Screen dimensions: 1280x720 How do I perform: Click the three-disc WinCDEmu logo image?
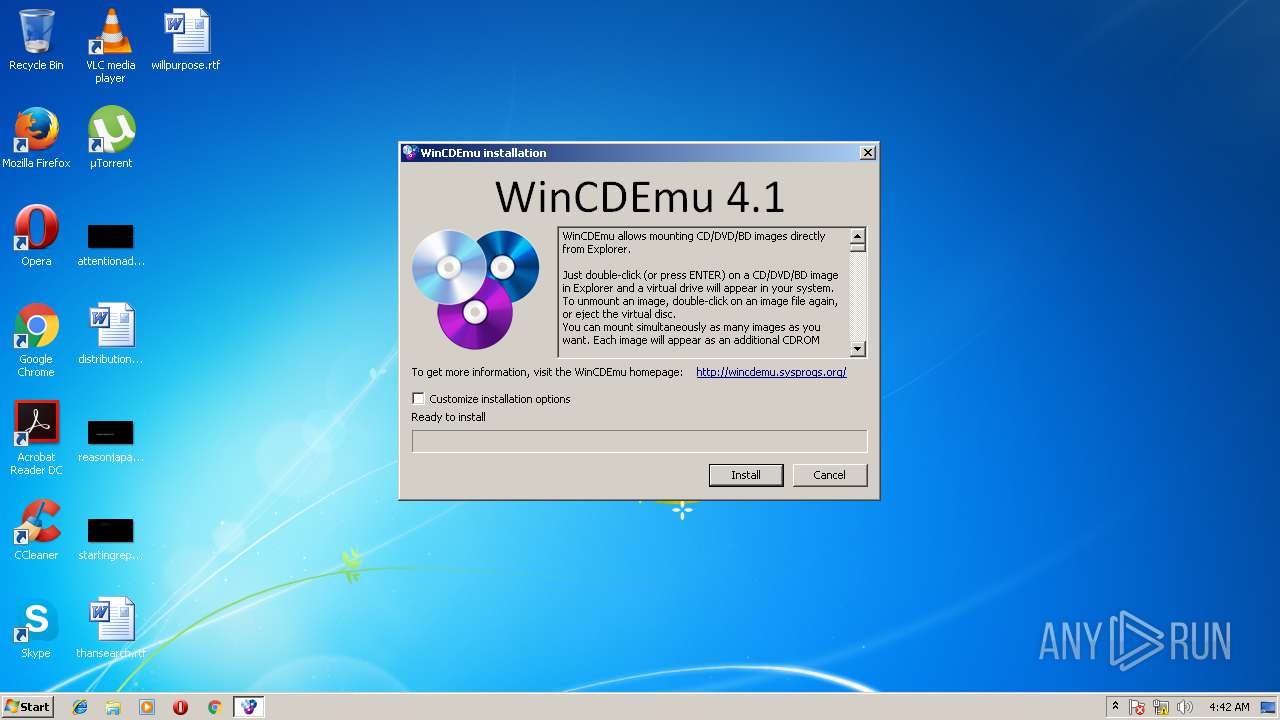point(475,289)
